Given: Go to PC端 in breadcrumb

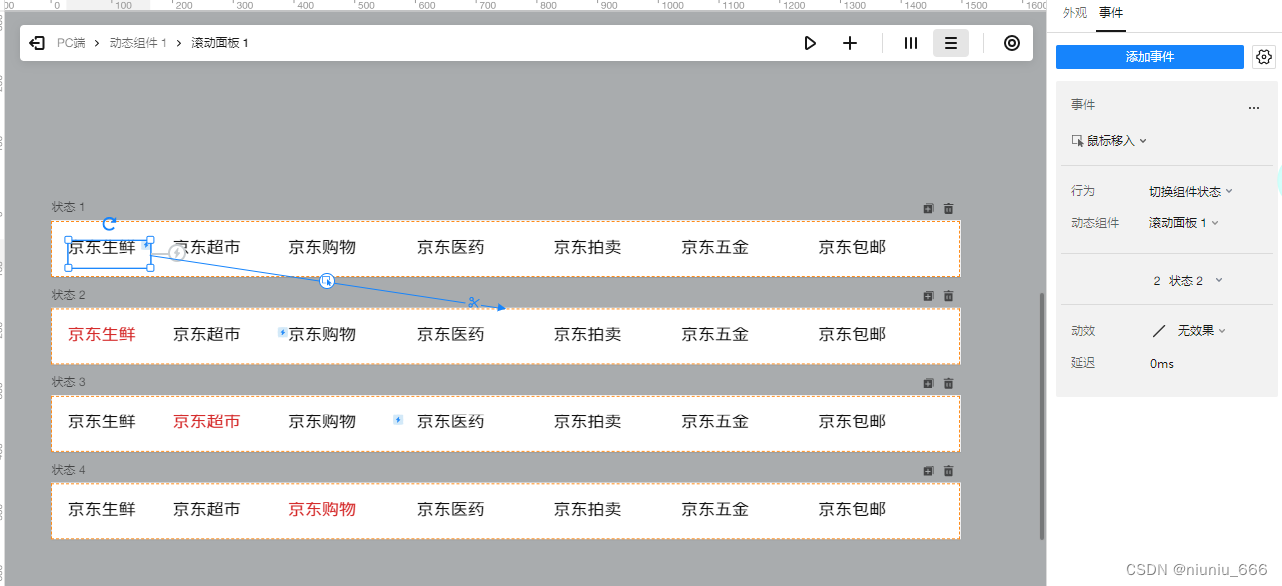Looking at the screenshot, I should (x=71, y=43).
